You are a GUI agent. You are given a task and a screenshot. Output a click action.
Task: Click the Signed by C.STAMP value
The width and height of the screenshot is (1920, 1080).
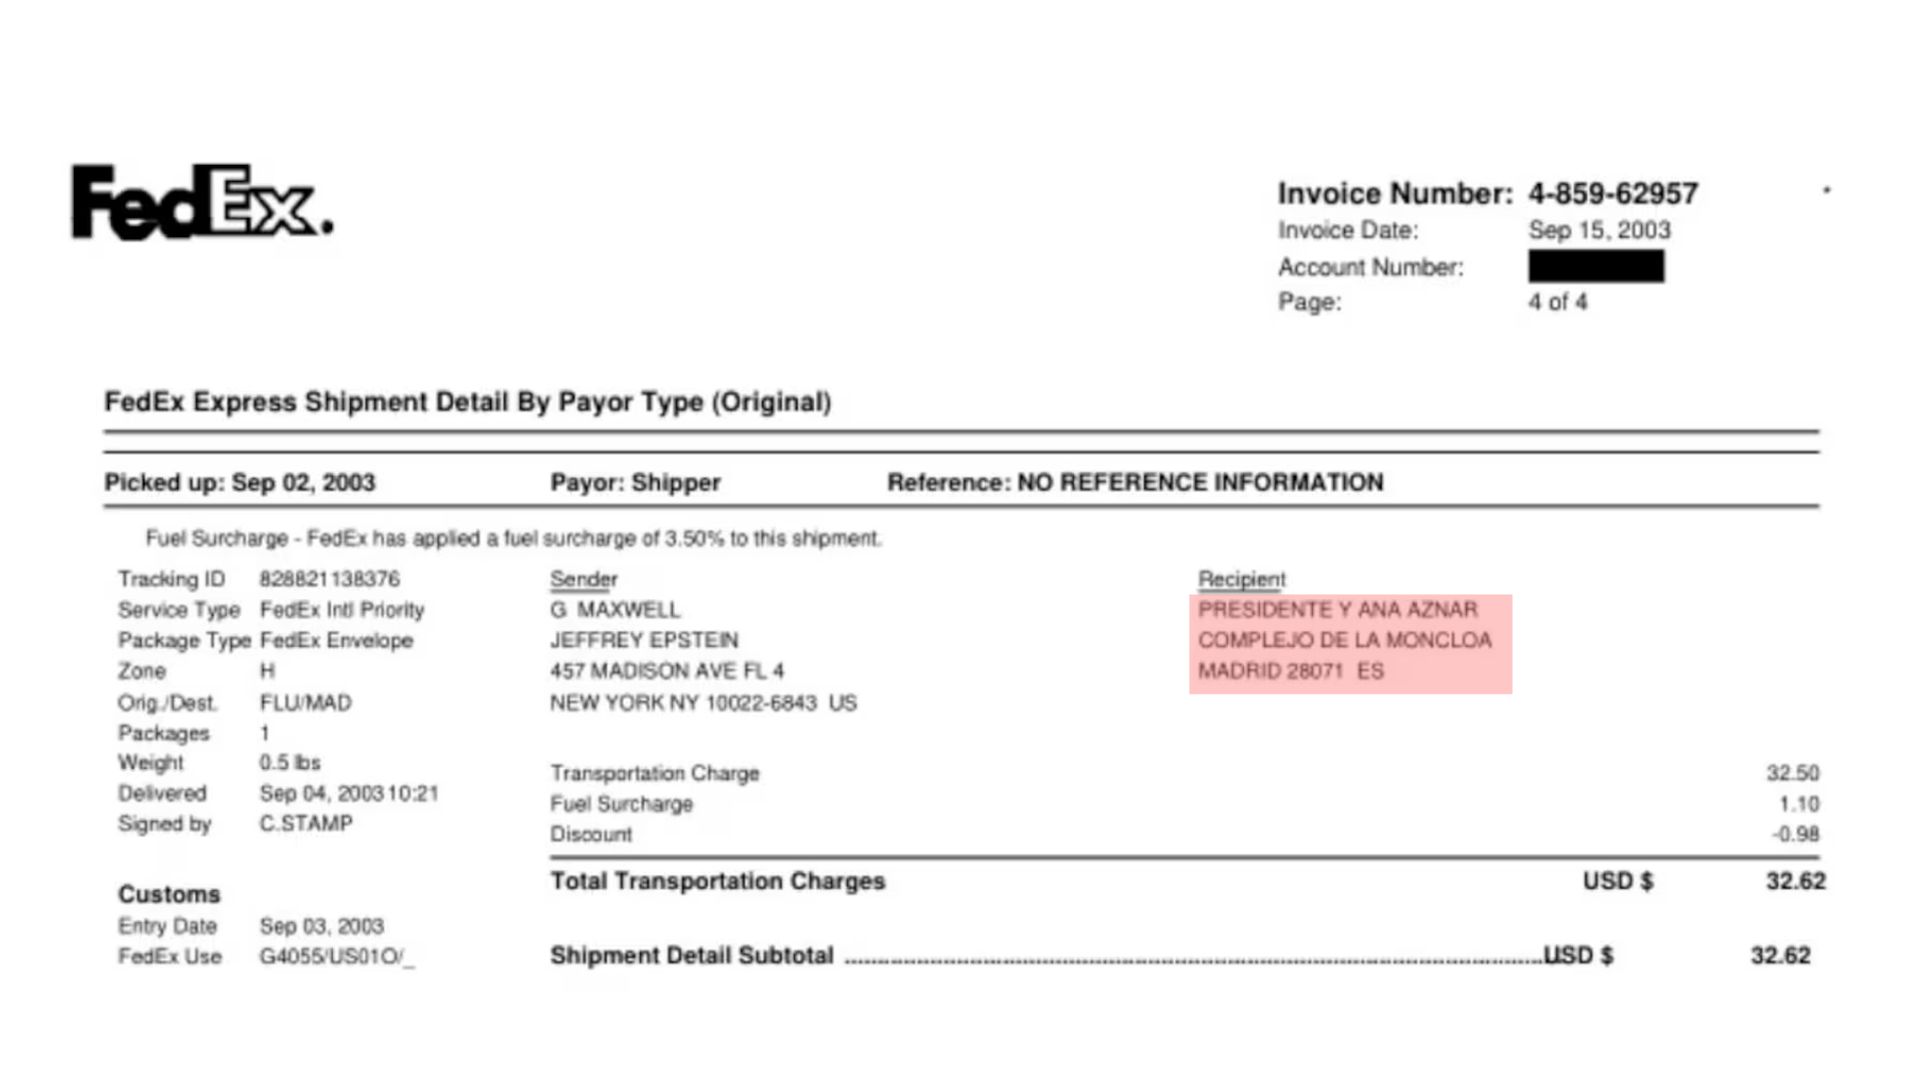click(x=305, y=824)
